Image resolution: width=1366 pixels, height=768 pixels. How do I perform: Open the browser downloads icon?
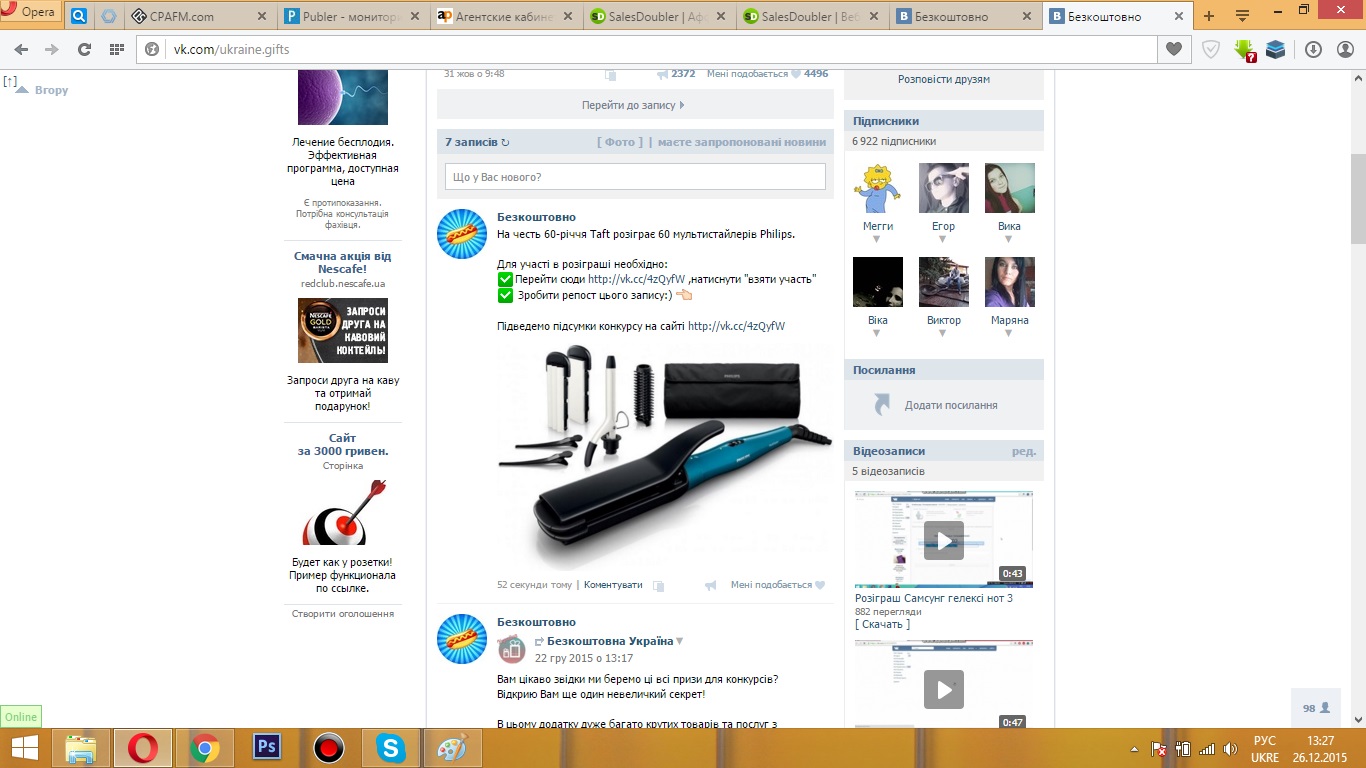click(1313, 49)
